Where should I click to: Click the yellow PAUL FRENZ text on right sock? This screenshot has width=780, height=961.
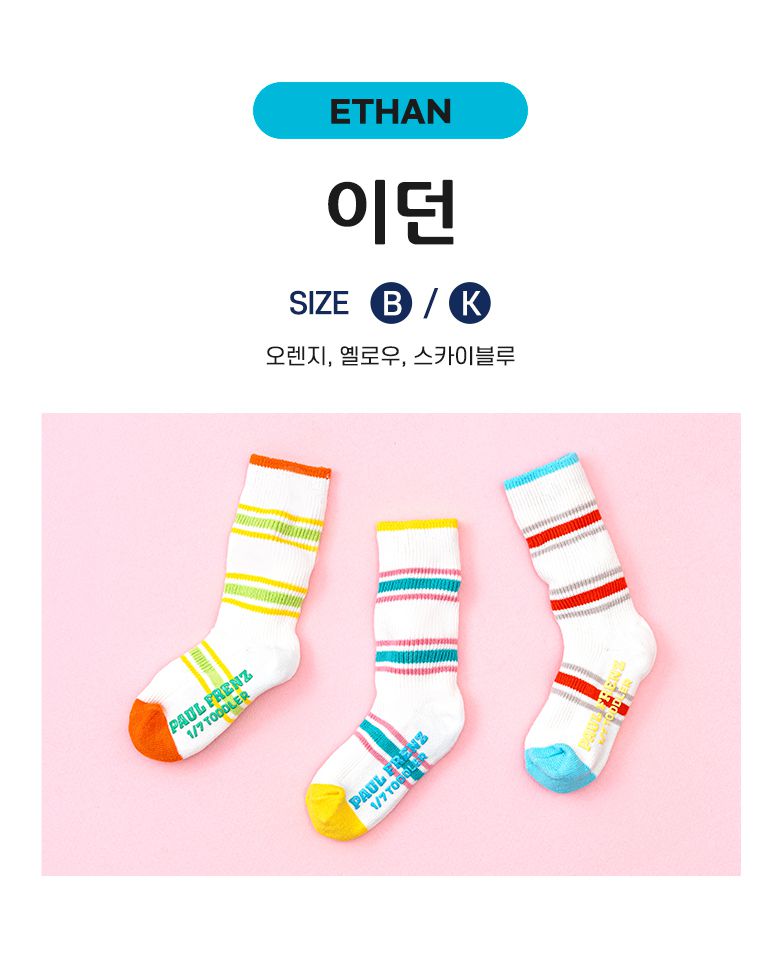(604, 705)
